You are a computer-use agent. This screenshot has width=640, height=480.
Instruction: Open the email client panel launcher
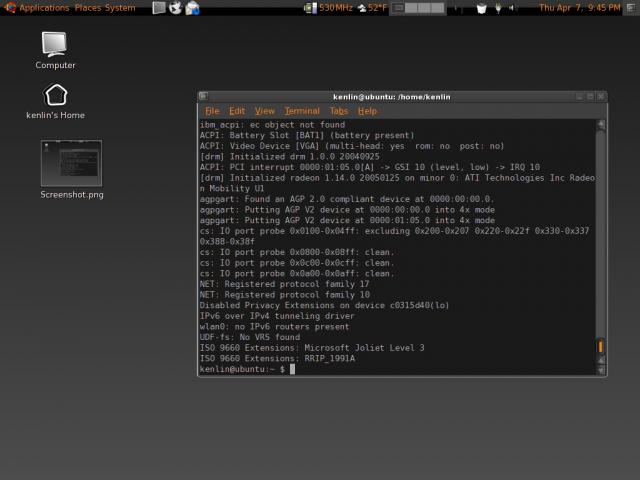192,8
